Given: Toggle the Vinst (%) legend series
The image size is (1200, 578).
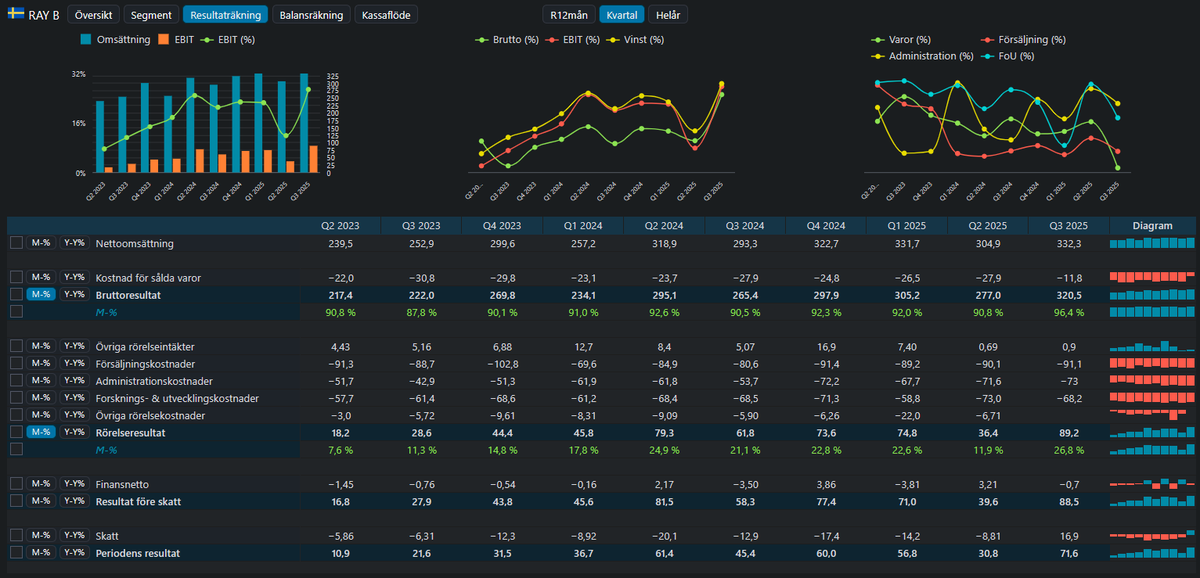Looking at the screenshot, I should [x=636, y=40].
